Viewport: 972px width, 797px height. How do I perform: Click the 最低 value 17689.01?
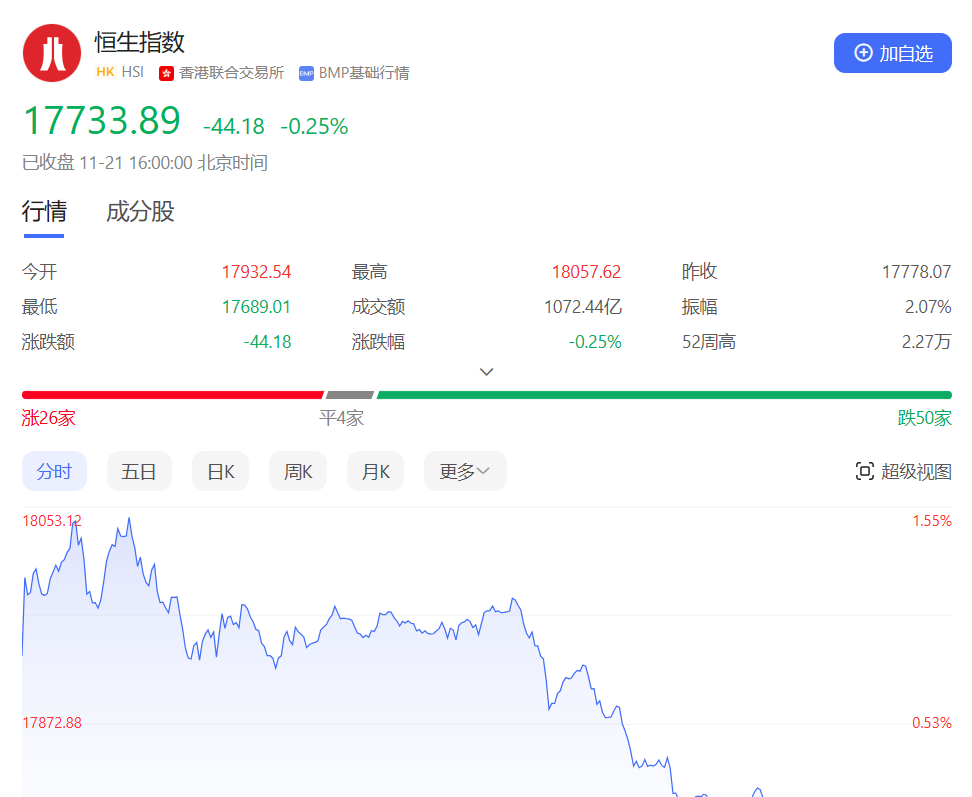coord(256,307)
